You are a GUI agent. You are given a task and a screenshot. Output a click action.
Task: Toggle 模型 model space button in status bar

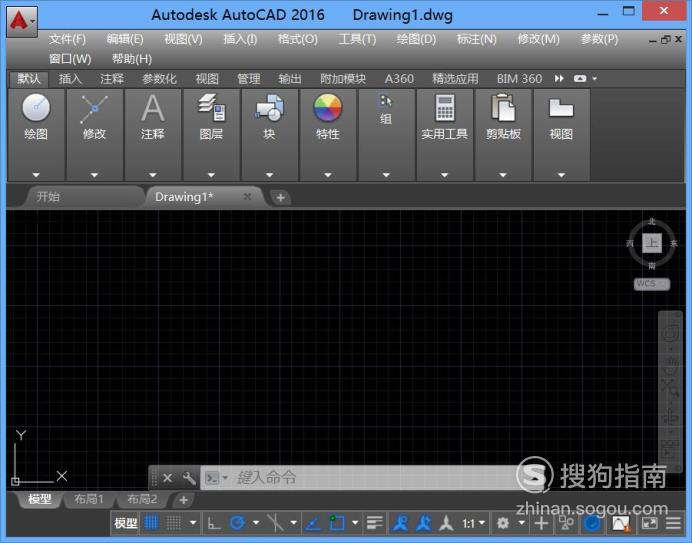125,523
